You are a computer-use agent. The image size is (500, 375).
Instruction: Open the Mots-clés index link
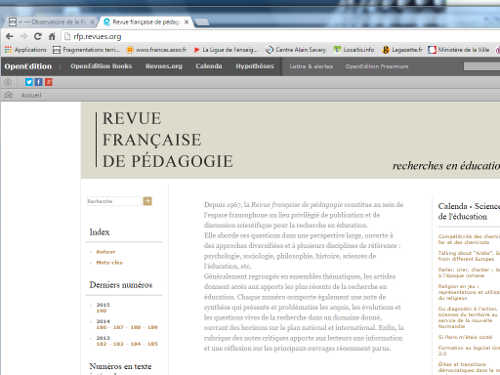109,263
